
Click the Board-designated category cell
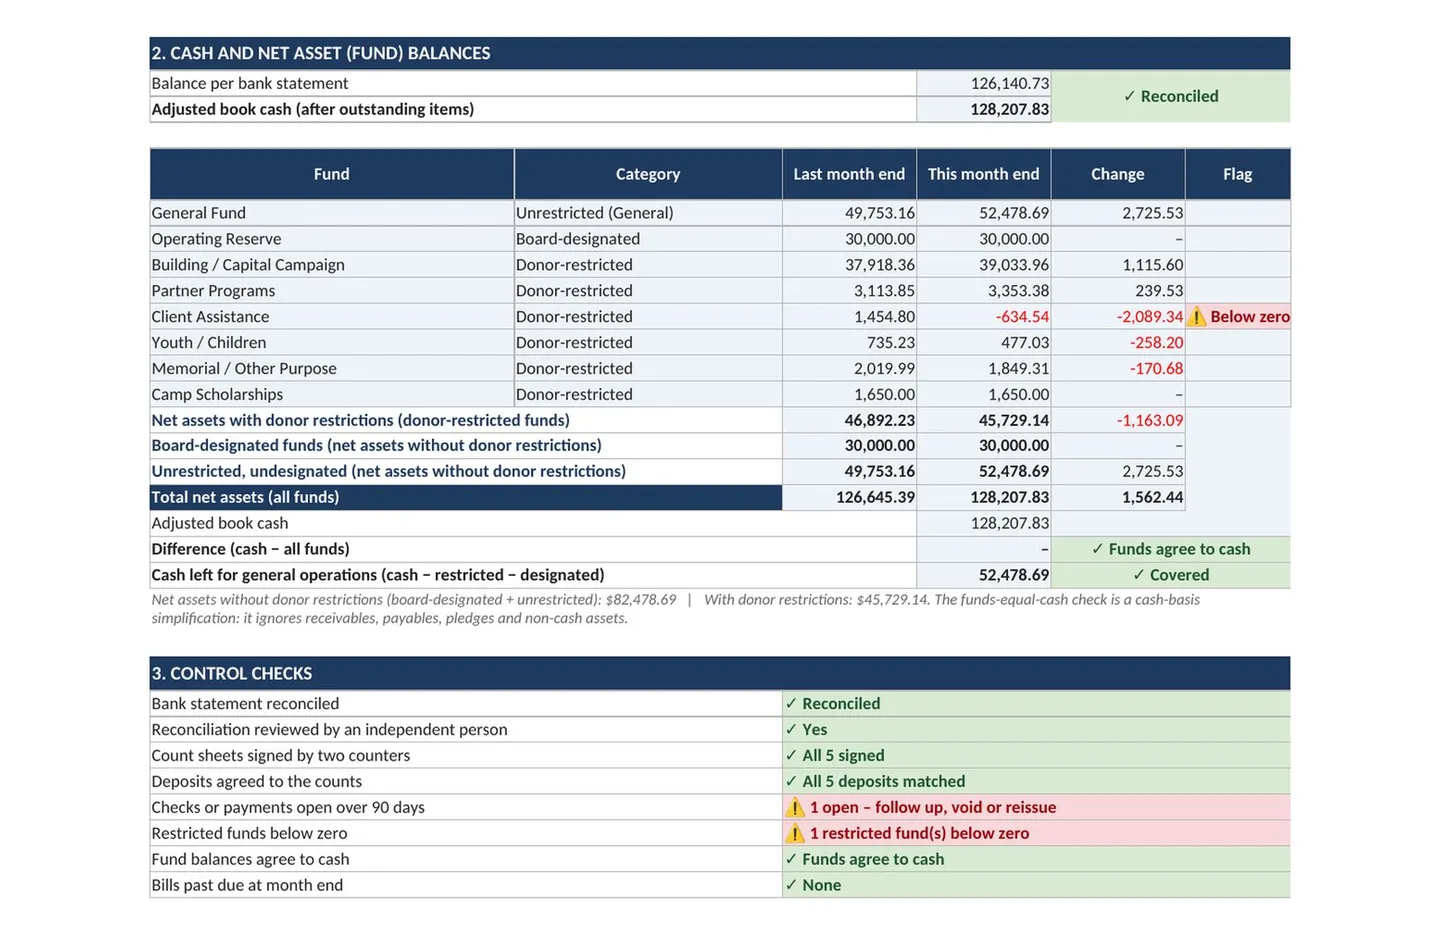pyautogui.click(x=648, y=239)
